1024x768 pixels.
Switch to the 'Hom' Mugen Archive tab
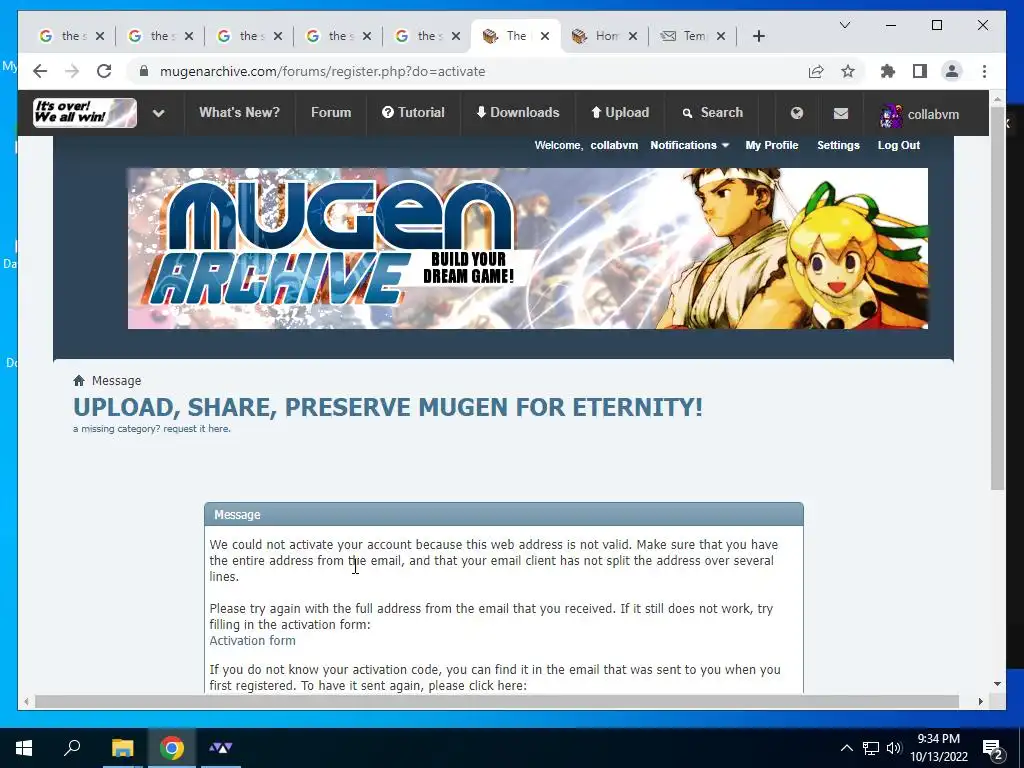tap(604, 36)
